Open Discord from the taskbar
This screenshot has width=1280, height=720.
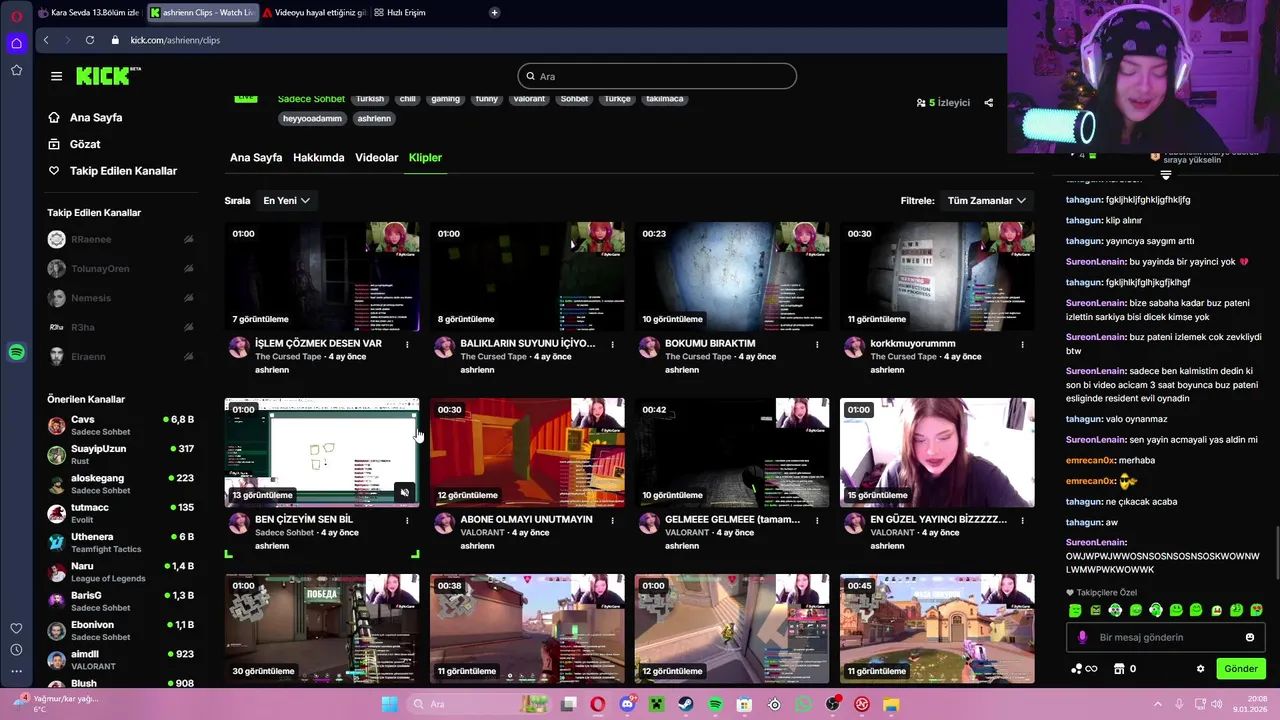(627, 704)
